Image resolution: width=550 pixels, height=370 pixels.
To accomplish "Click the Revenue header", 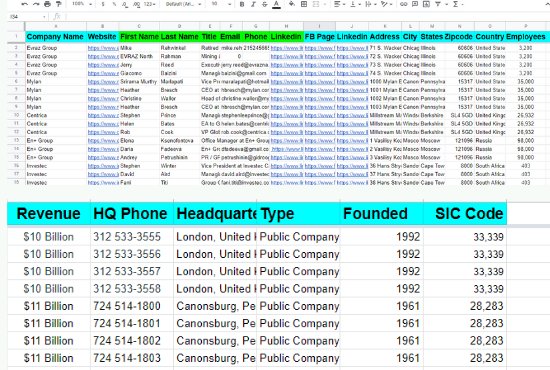I will [x=49, y=214].
